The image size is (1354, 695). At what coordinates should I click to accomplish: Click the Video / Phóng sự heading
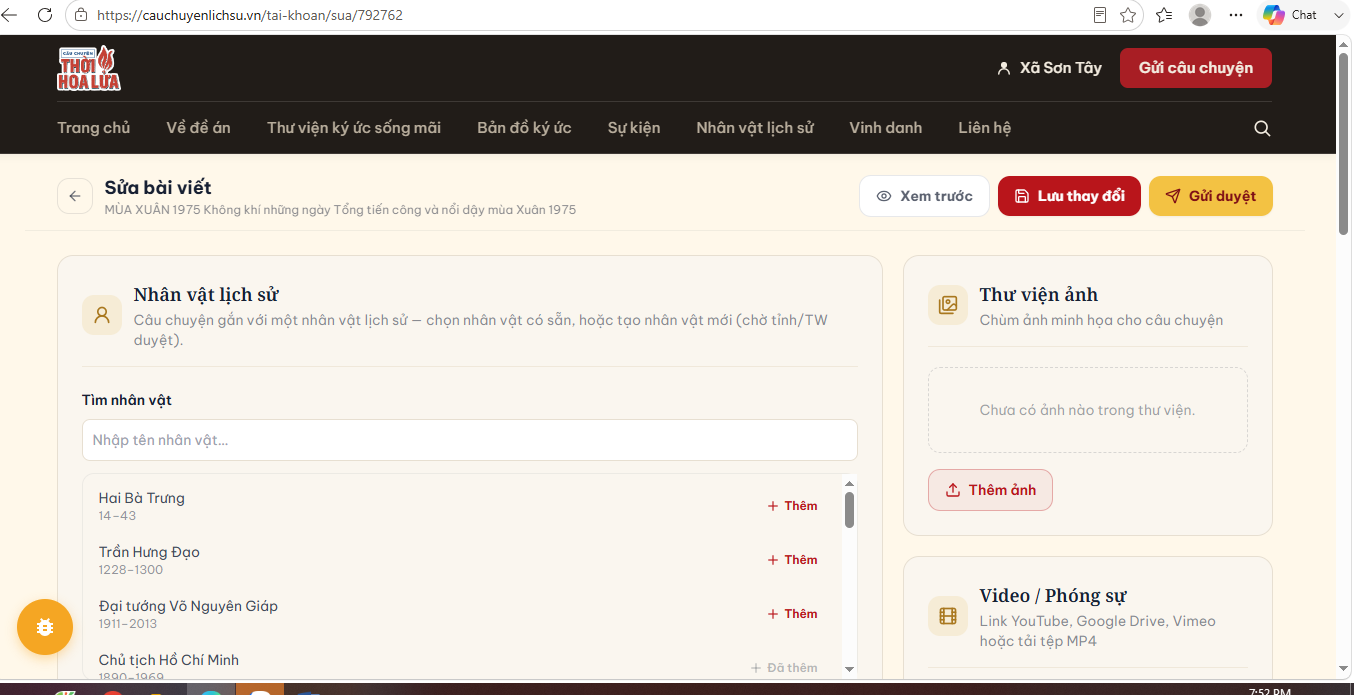1053,596
